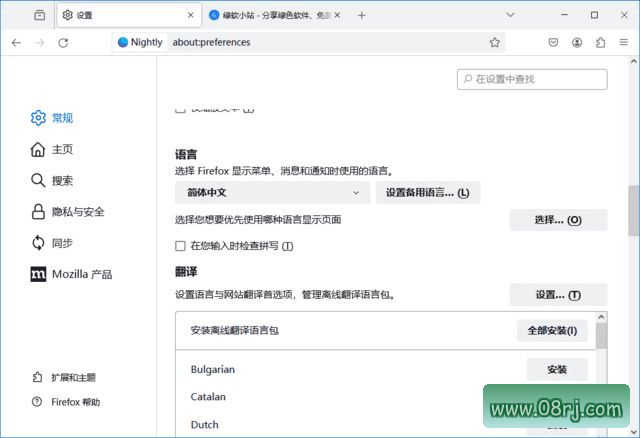The image size is (640, 438).
Task: Click the translation 设置… (T) button
Action: pos(558,295)
